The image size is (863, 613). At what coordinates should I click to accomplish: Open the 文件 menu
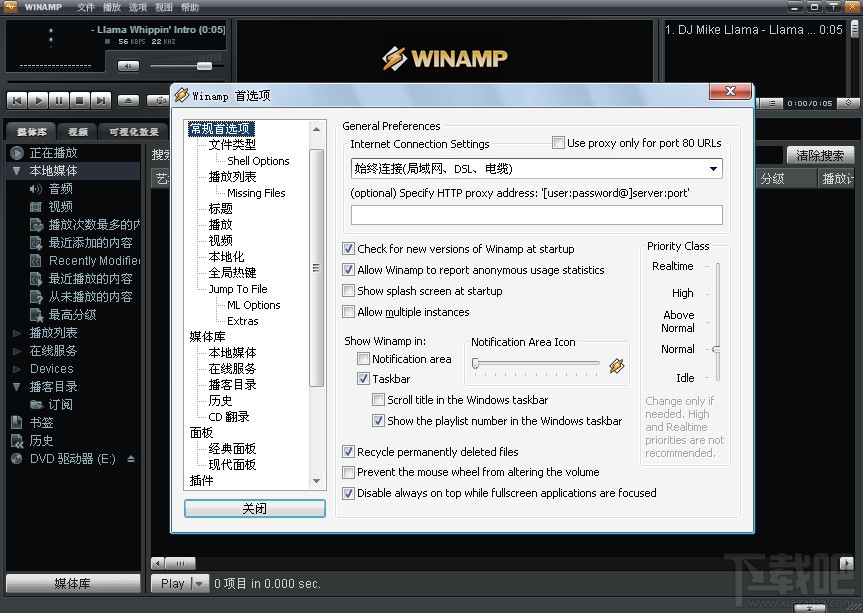point(87,6)
